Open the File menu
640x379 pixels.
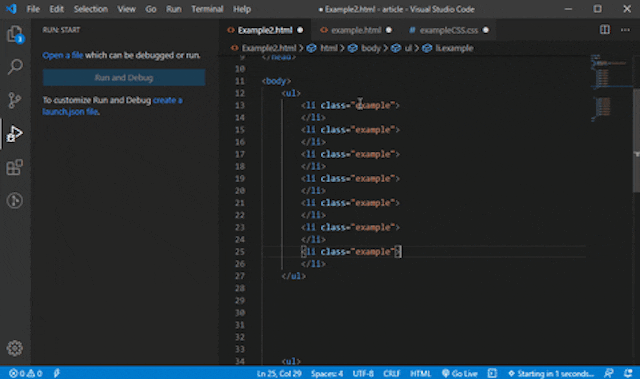[33, 9]
